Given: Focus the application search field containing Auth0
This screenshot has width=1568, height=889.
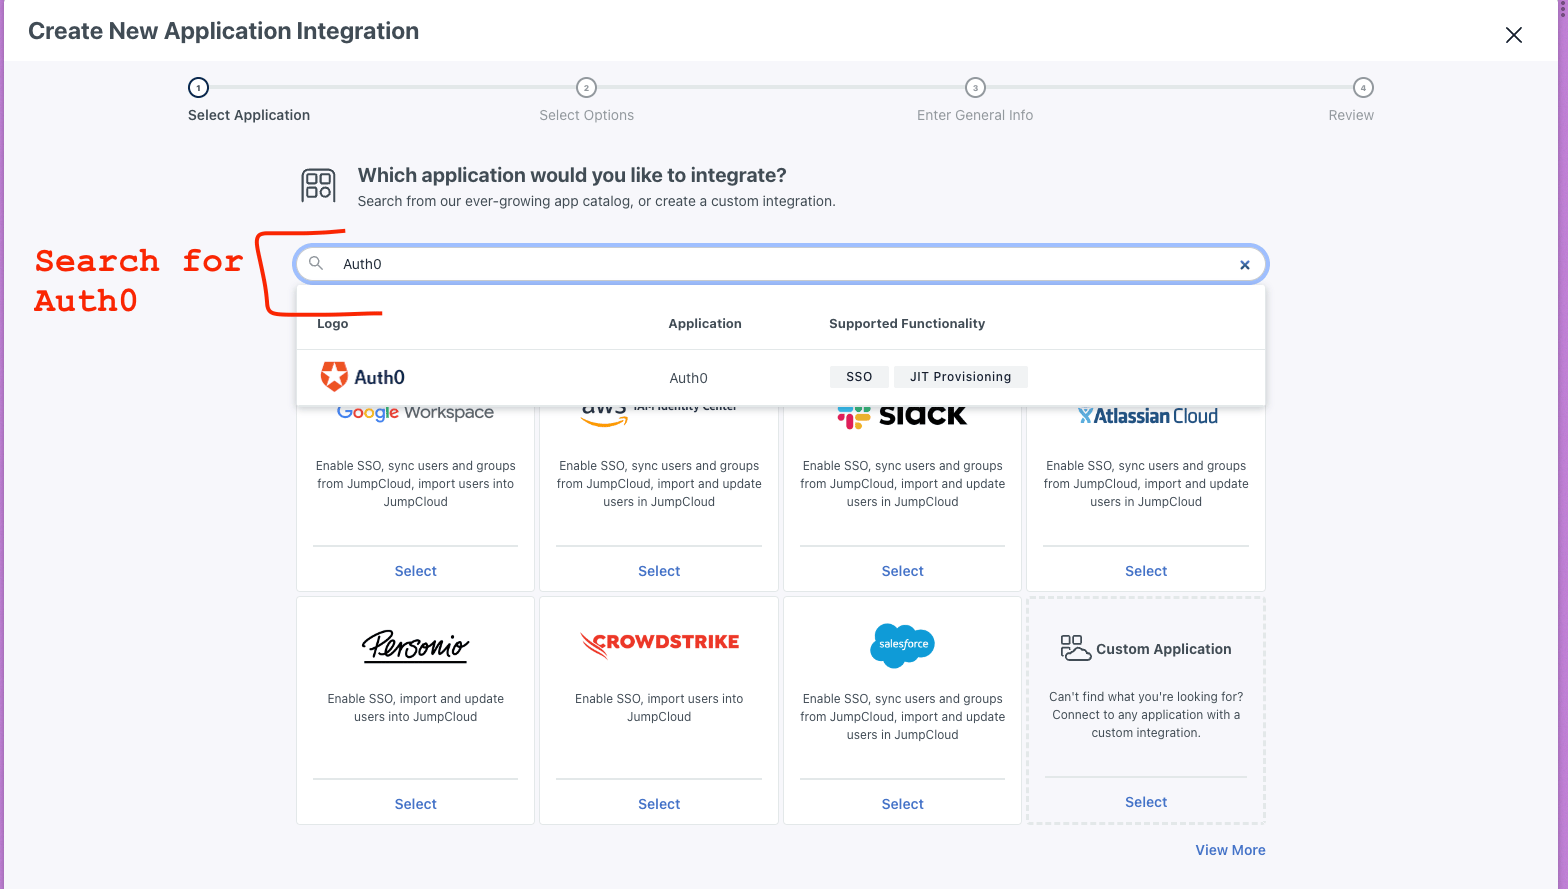Looking at the screenshot, I should (781, 264).
